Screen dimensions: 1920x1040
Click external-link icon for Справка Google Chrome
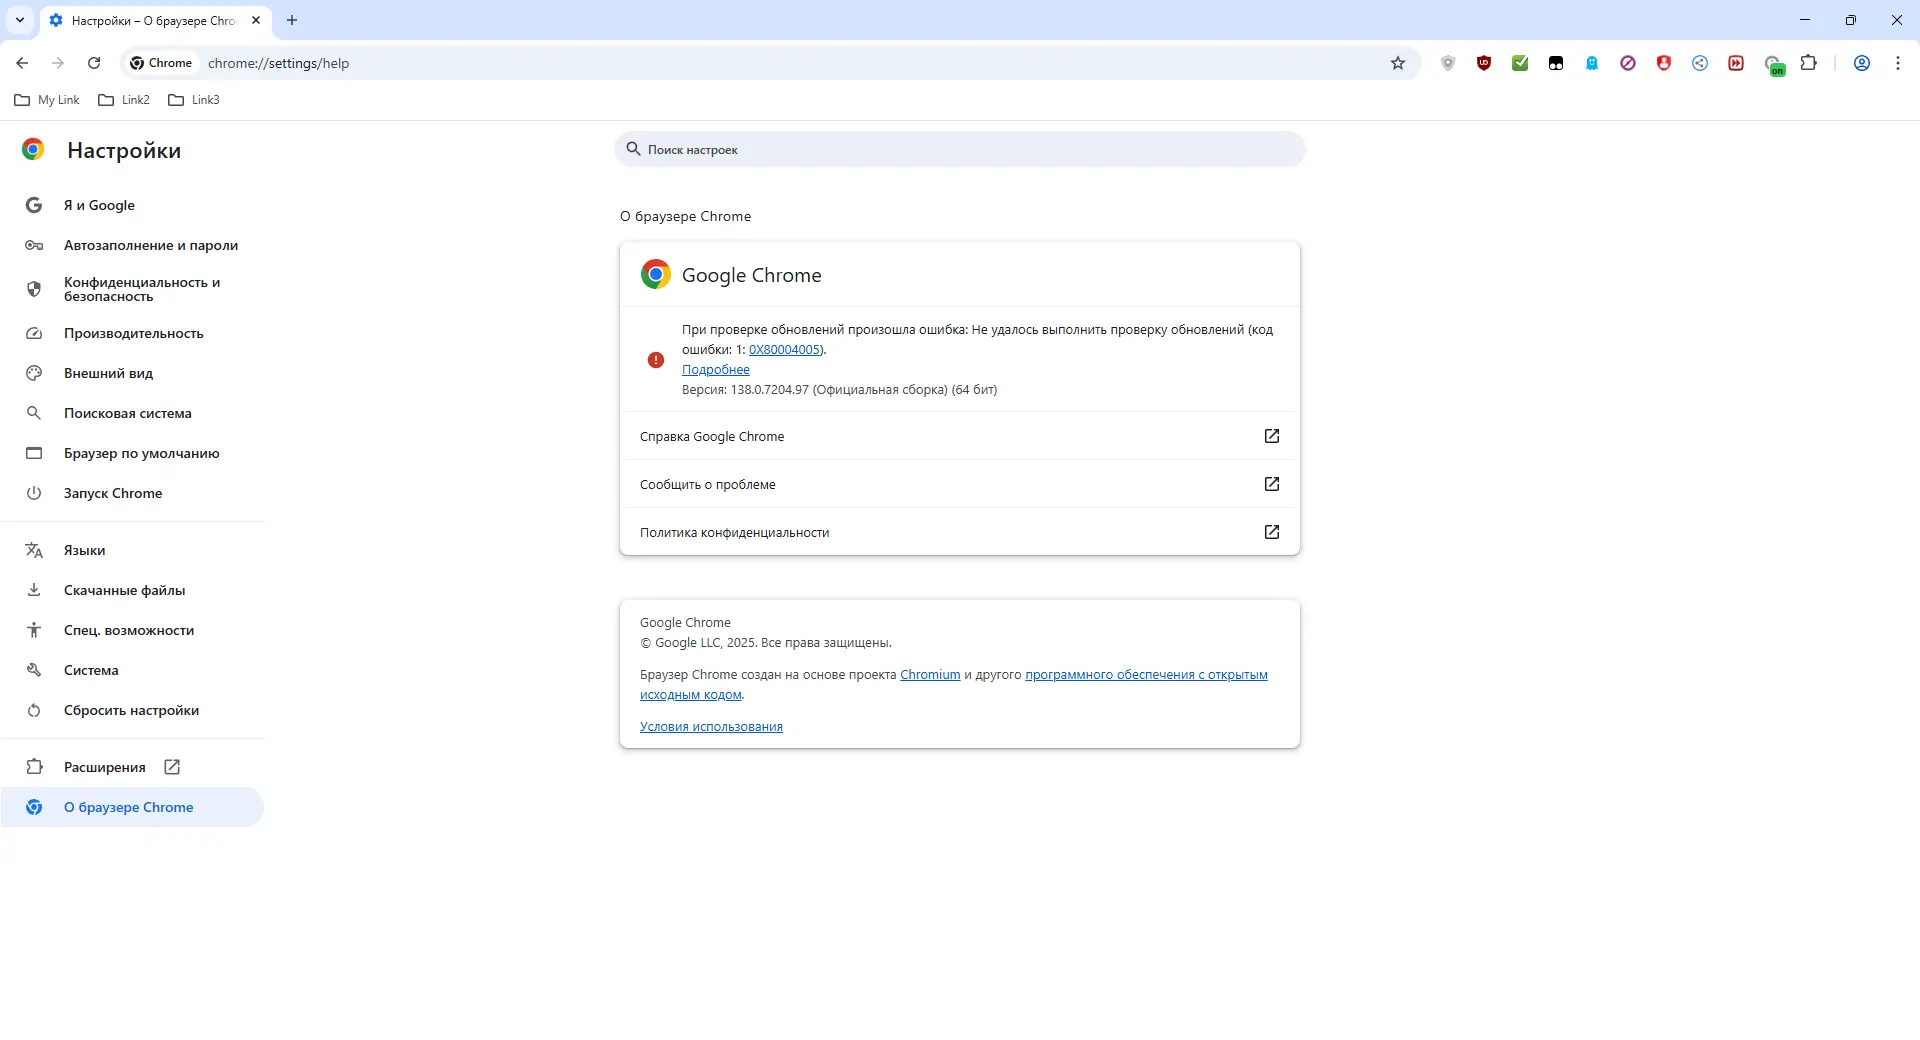(x=1272, y=436)
